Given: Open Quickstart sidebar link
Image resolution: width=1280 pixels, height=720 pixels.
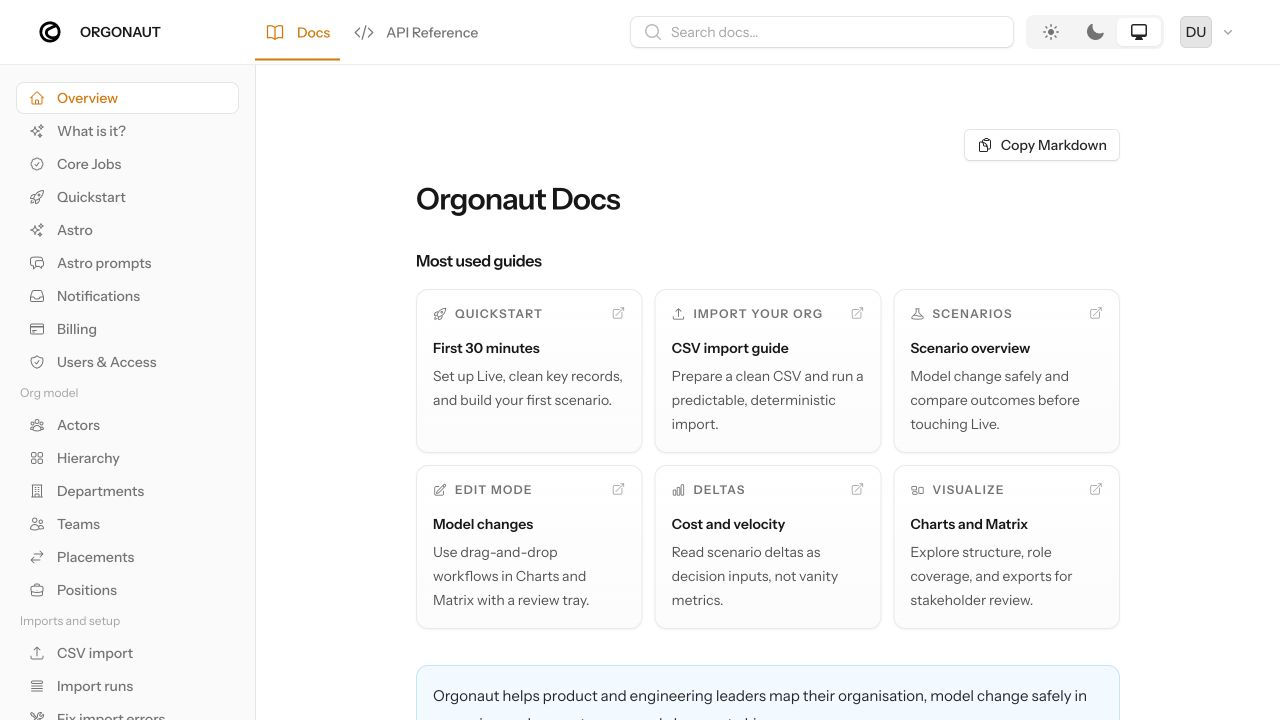Looking at the screenshot, I should 127,197.
